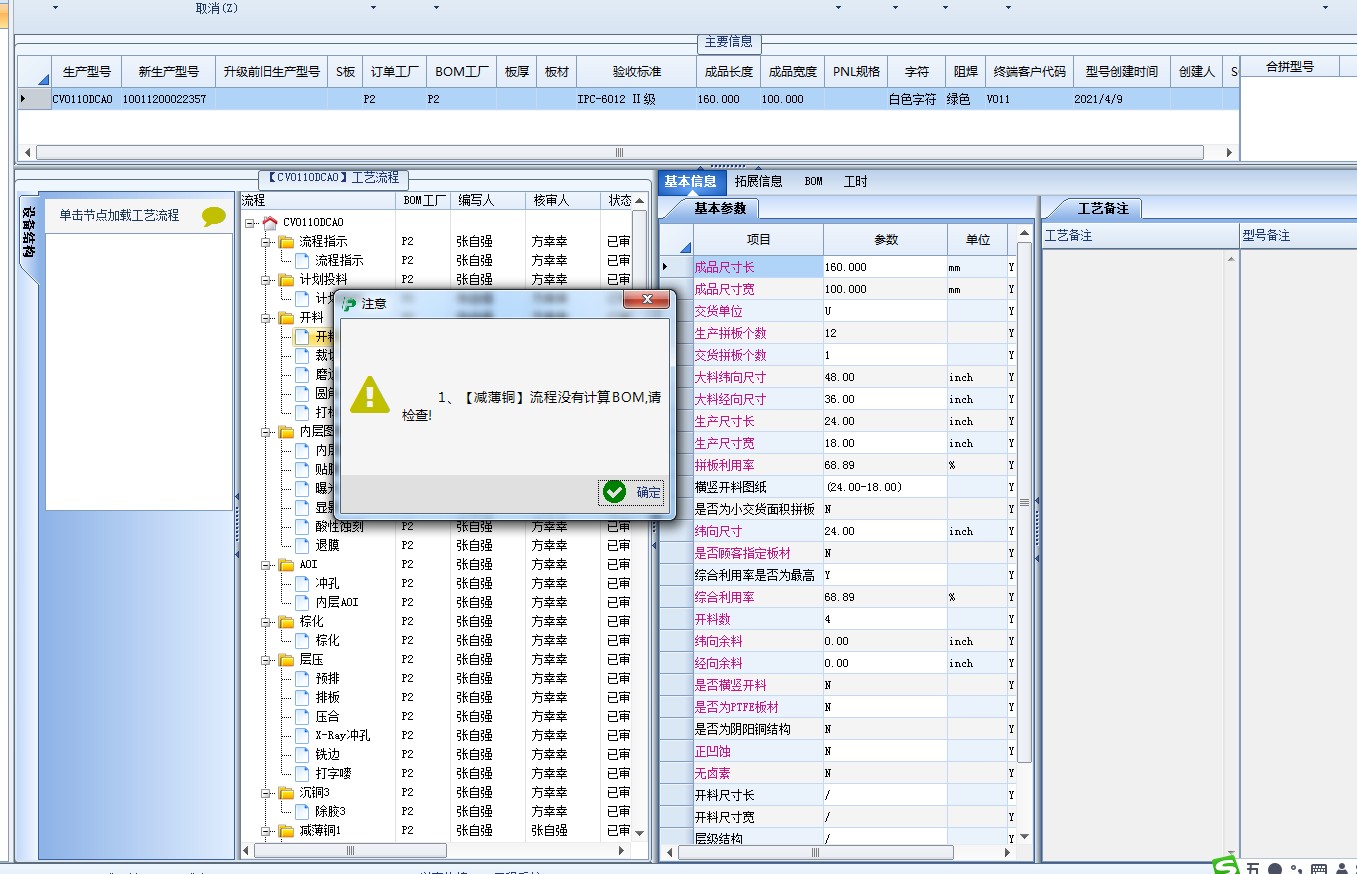Select the 基本参数 sub-tab

point(719,208)
